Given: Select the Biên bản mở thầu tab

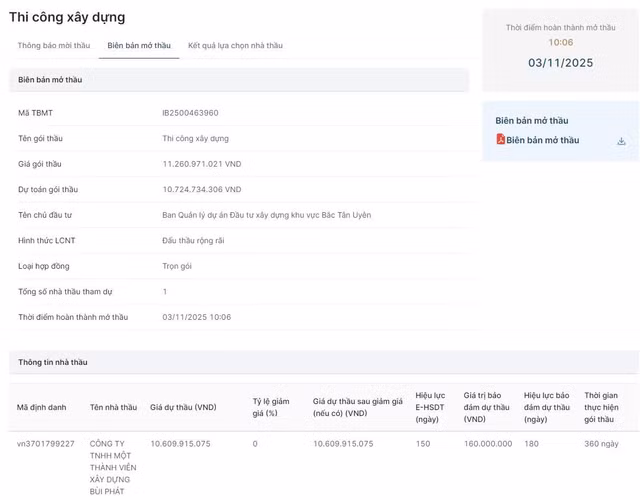Looking at the screenshot, I should pyautogui.click(x=139, y=46).
